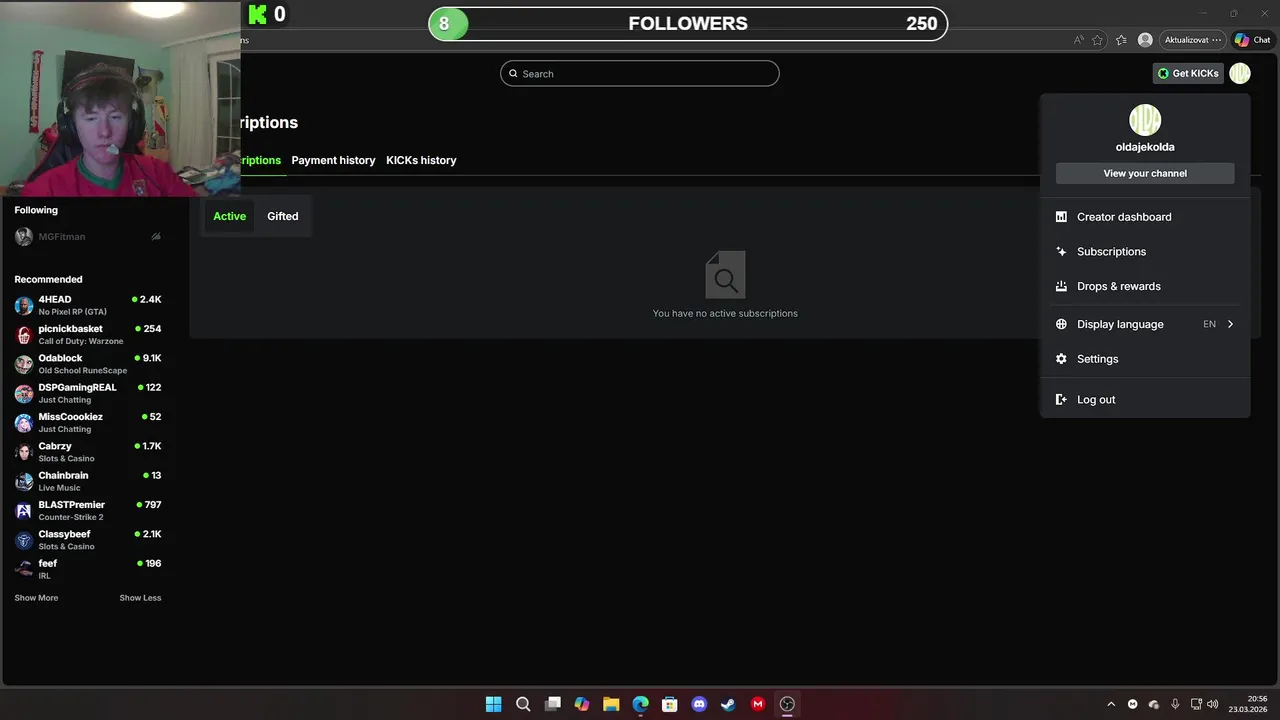Click the Search input field

640,73
